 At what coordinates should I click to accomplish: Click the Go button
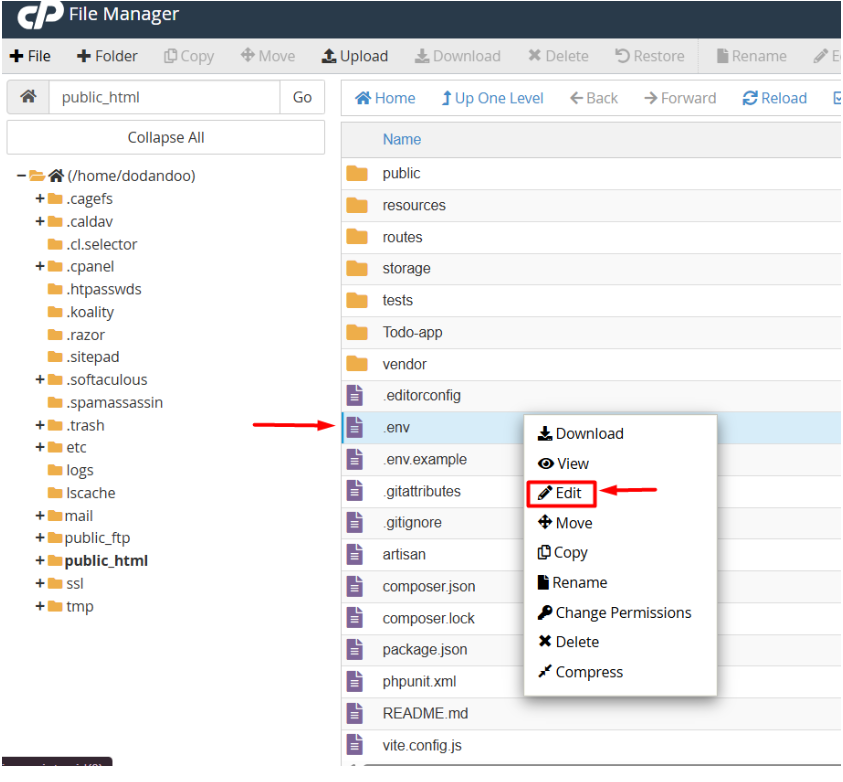coord(302,97)
